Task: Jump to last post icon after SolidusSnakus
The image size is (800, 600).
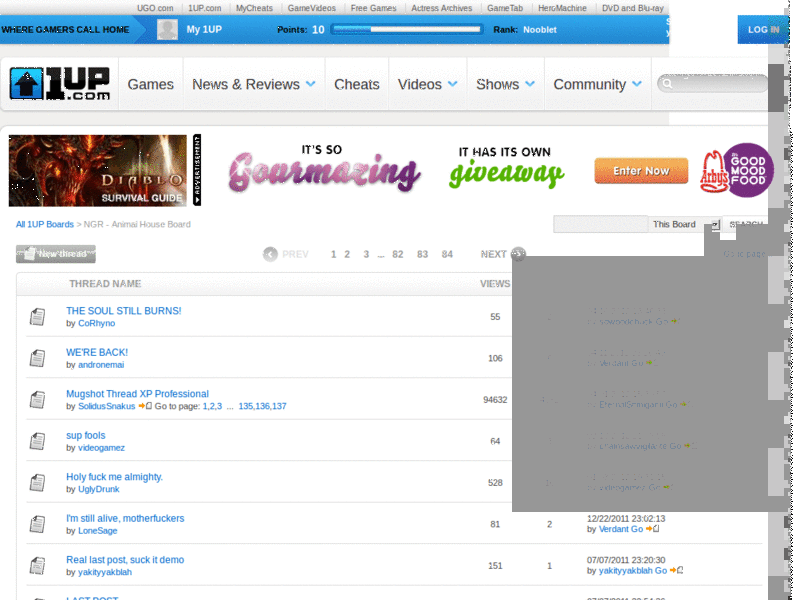Action: [145, 406]
